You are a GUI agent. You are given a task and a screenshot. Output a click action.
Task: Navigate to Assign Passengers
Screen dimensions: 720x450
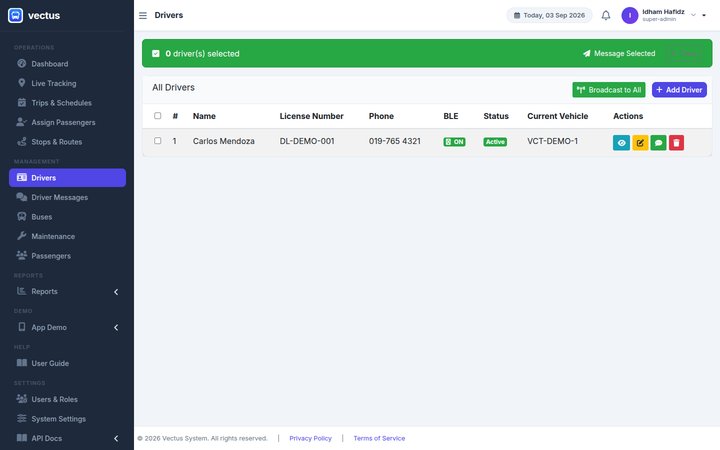[67, 122]
